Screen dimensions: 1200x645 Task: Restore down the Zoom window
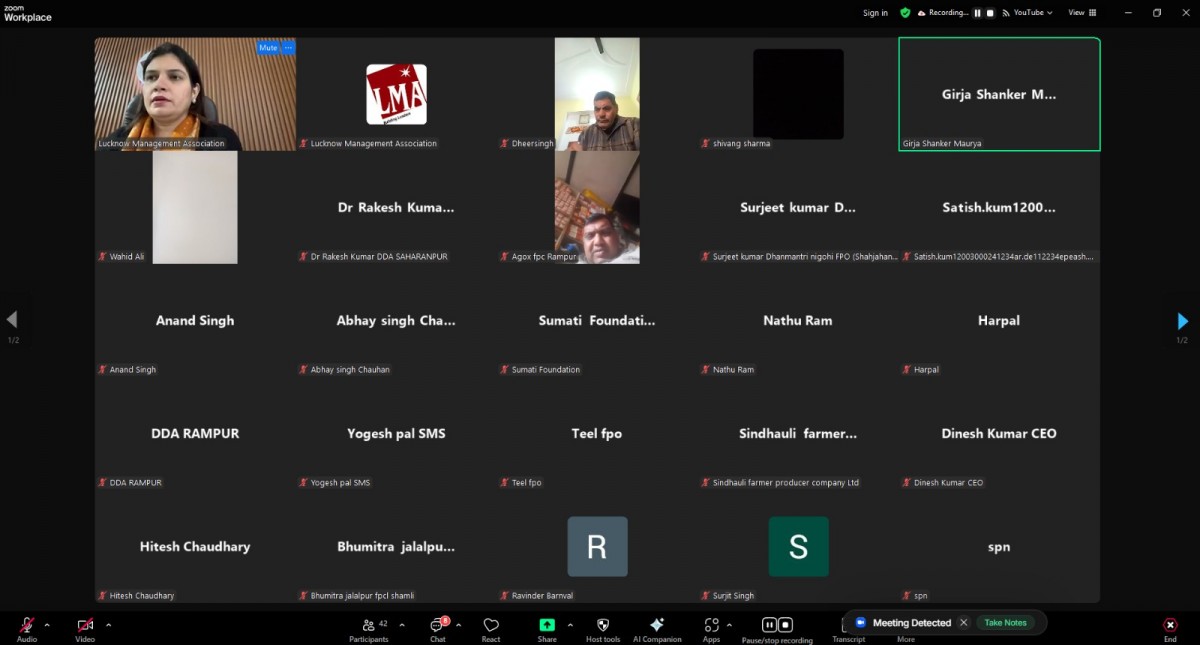1157,13
